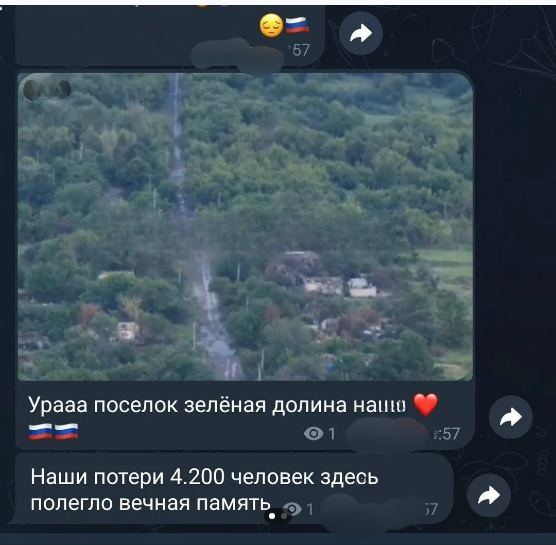Click the pensive face emoji
Screen dimensions: 556x545
point(271,25)
